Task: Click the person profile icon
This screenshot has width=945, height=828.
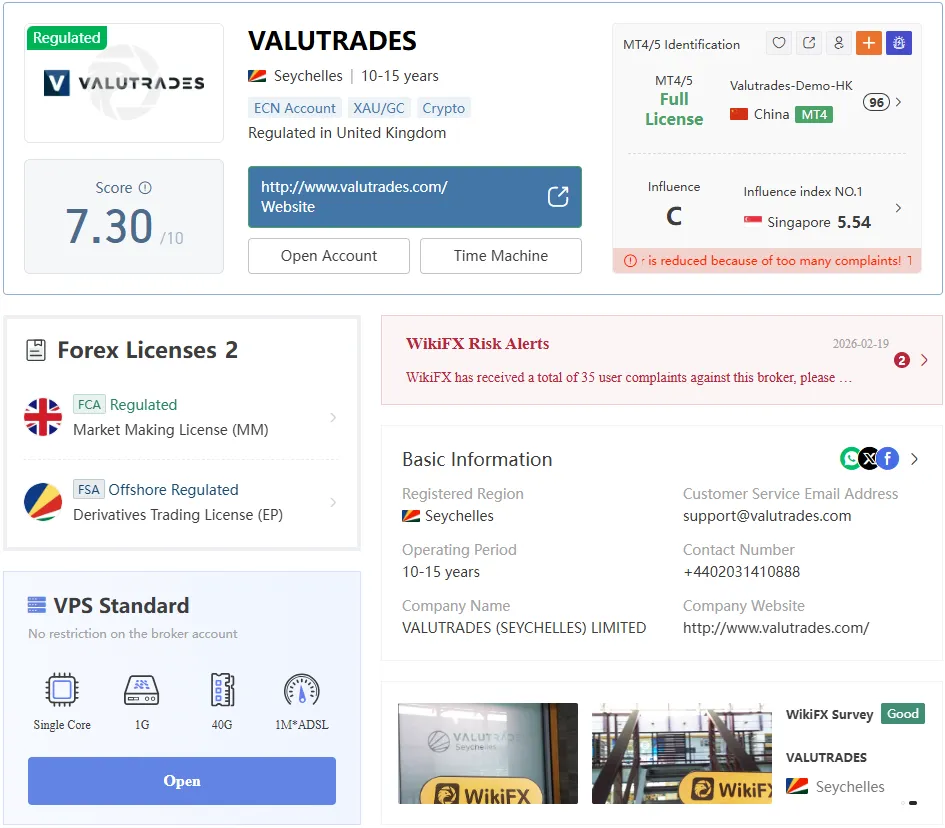Action: click(838, 43)
